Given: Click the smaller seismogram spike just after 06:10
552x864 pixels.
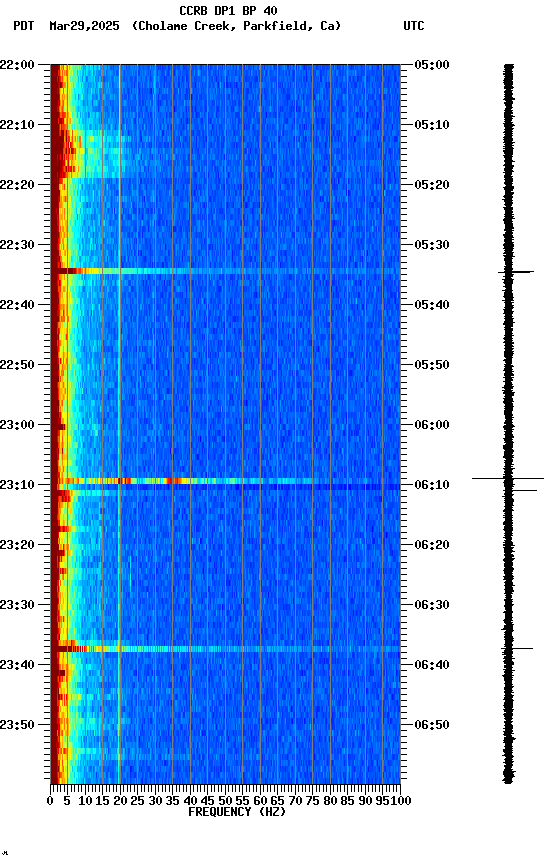Looking at the screenshot, I should (521, 490).
